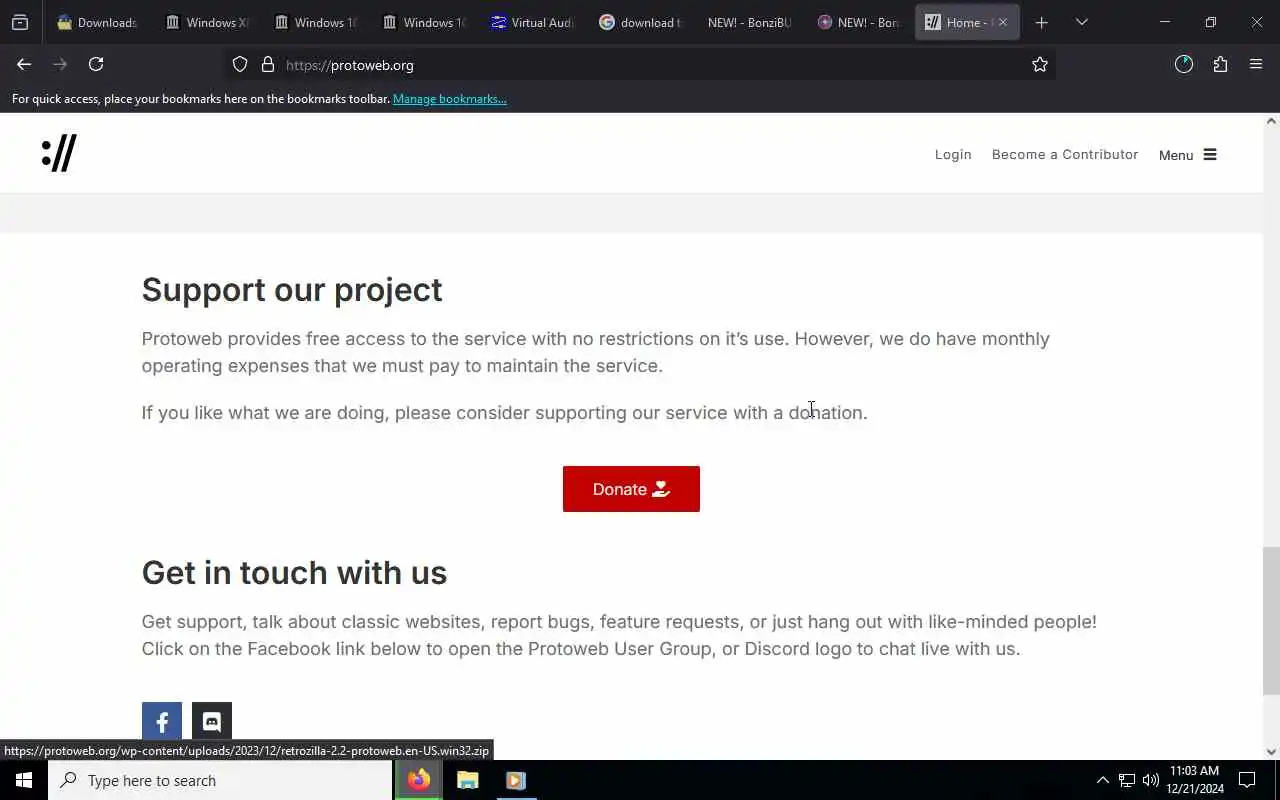Click the Support our project heading

(x=292, y=290)
